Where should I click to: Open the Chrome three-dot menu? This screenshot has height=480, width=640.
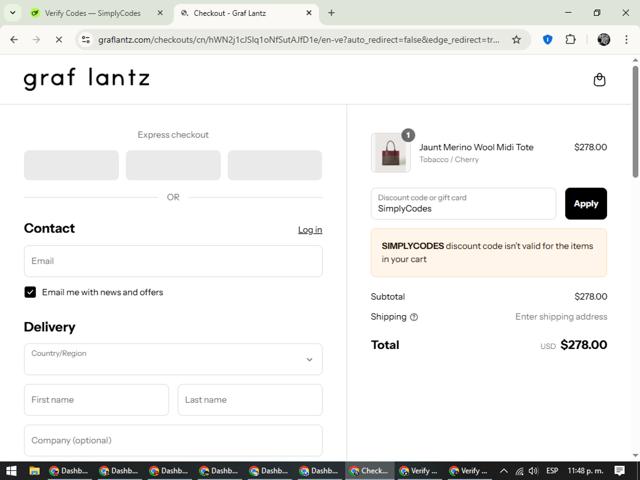click(626, 40)
